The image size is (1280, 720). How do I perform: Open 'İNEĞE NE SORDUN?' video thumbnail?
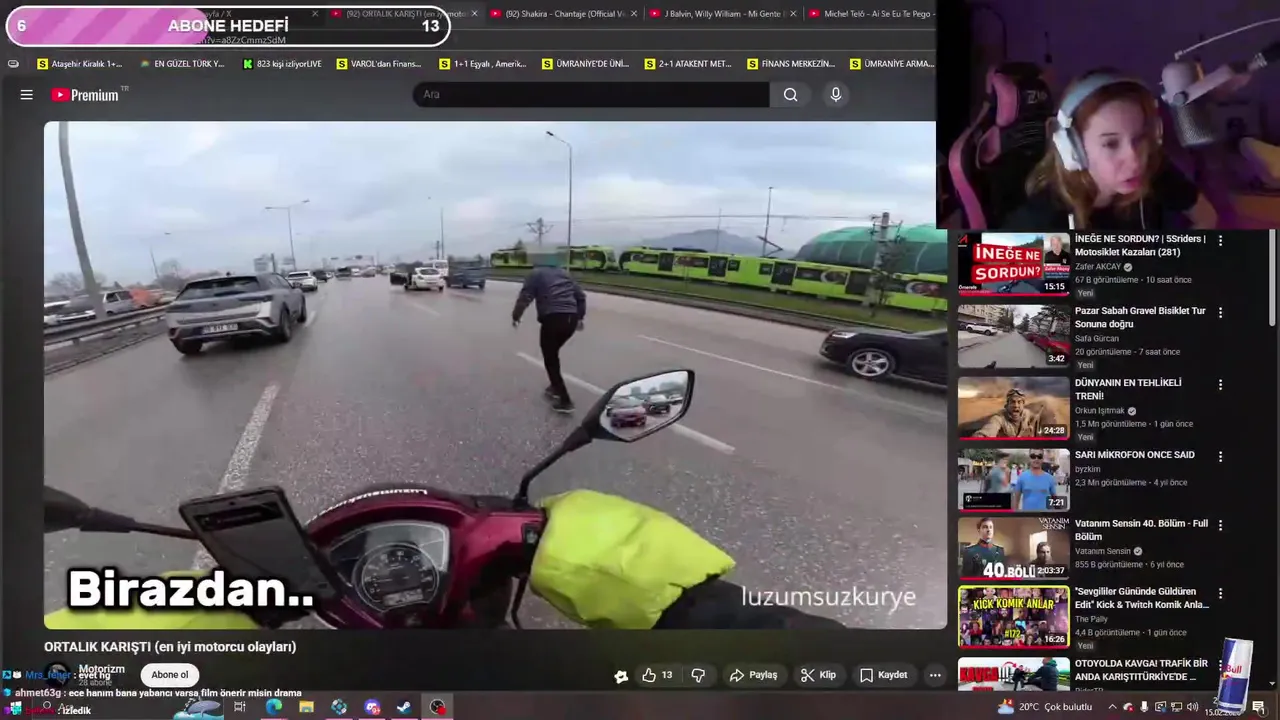pyautogui.click(x=1014, y=264)
